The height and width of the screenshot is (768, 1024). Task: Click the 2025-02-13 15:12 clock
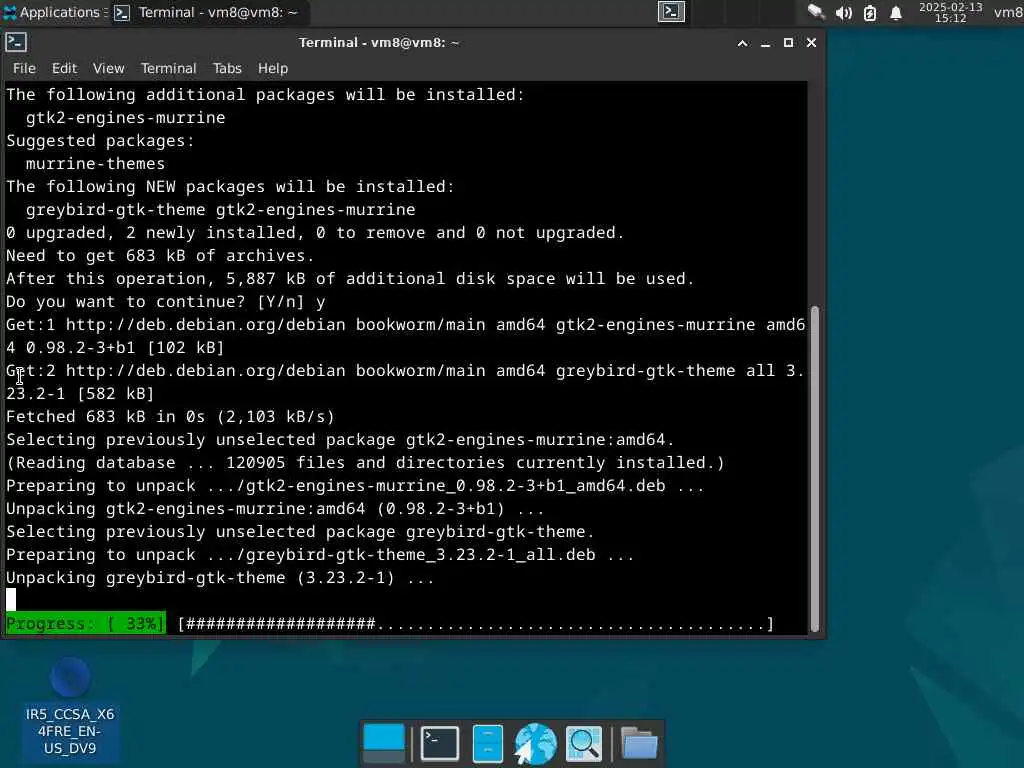click(950, 12)
